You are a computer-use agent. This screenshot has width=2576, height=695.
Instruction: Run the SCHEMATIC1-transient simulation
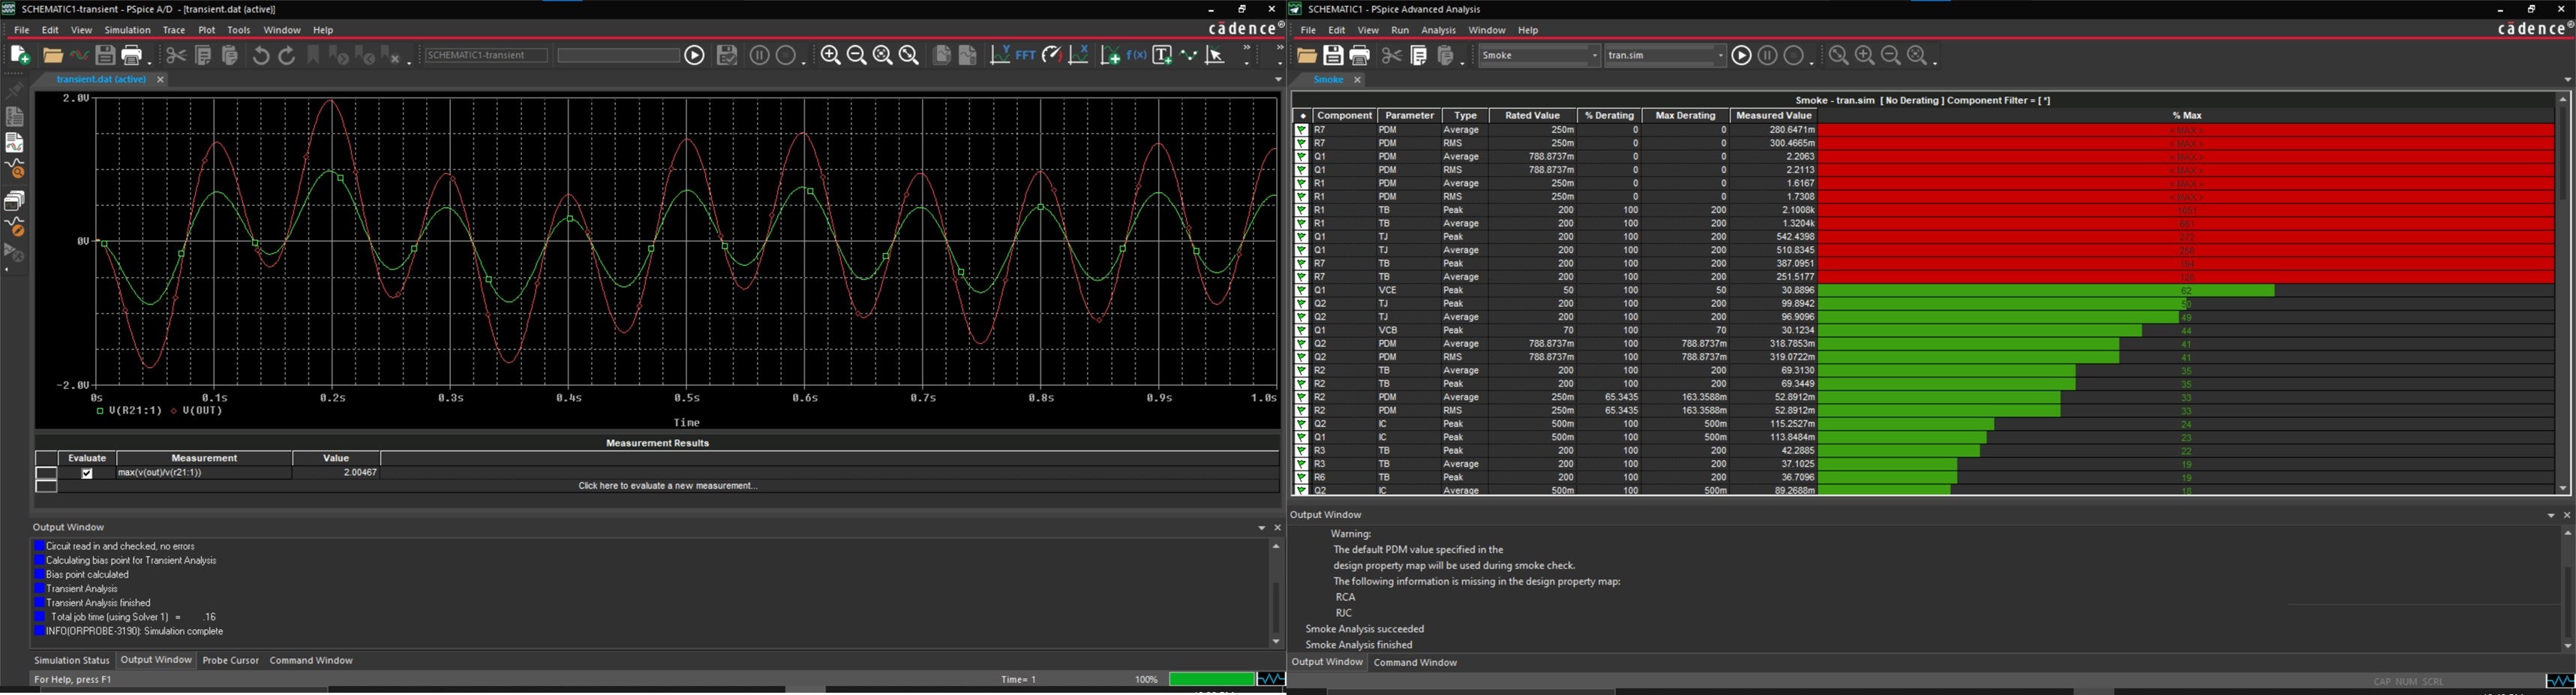[x=694, y=56]
